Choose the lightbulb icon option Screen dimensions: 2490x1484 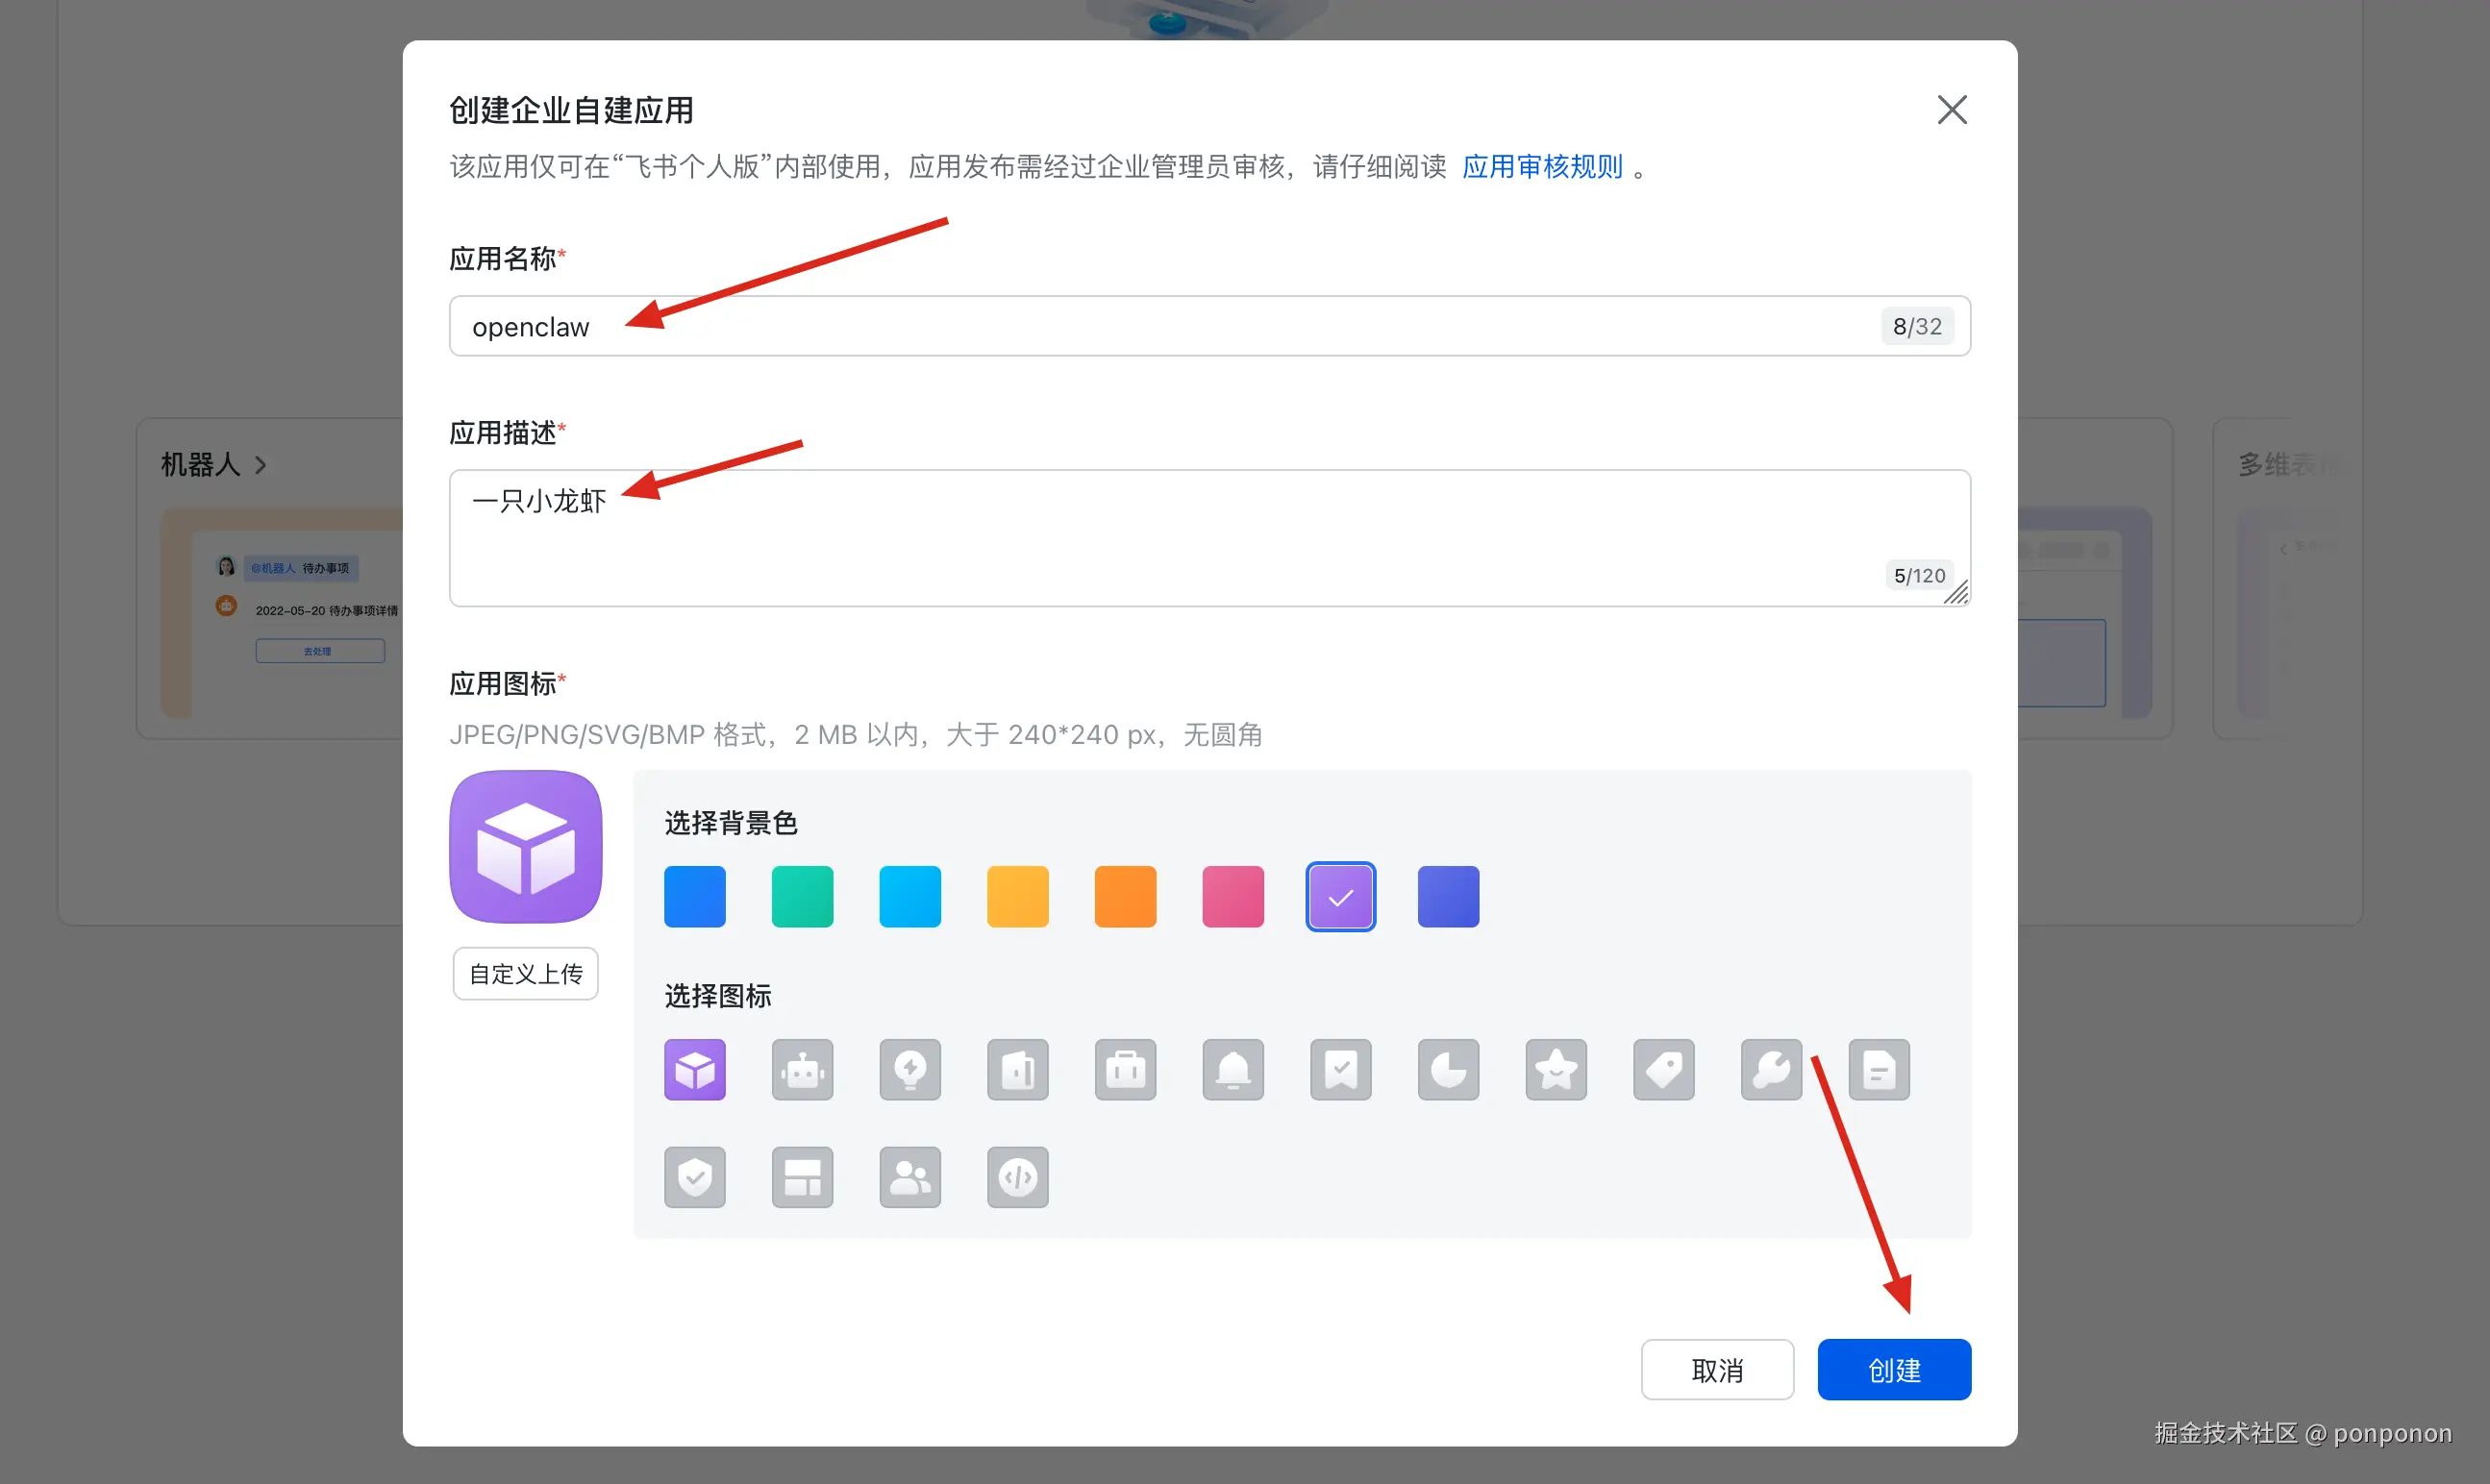[x=910, y=1070]
